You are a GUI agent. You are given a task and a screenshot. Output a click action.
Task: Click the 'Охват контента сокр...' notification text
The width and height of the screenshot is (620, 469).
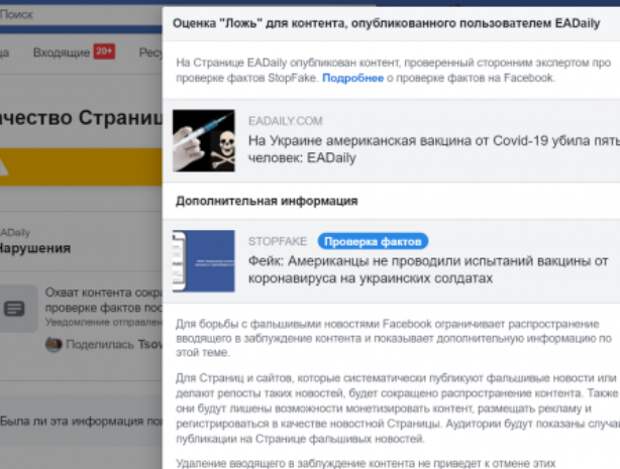(103, 300)
